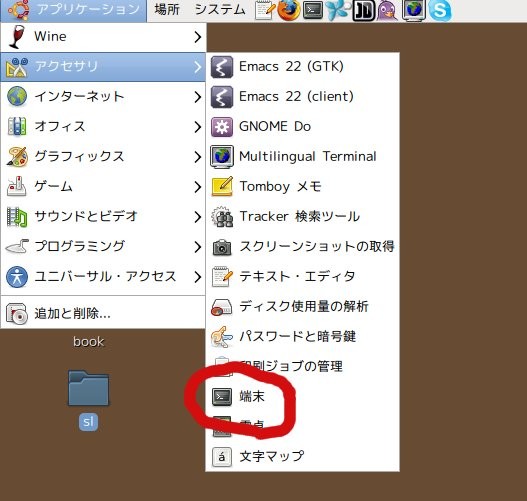Launch Emacs 22 (client)

(x=302, y=96)
